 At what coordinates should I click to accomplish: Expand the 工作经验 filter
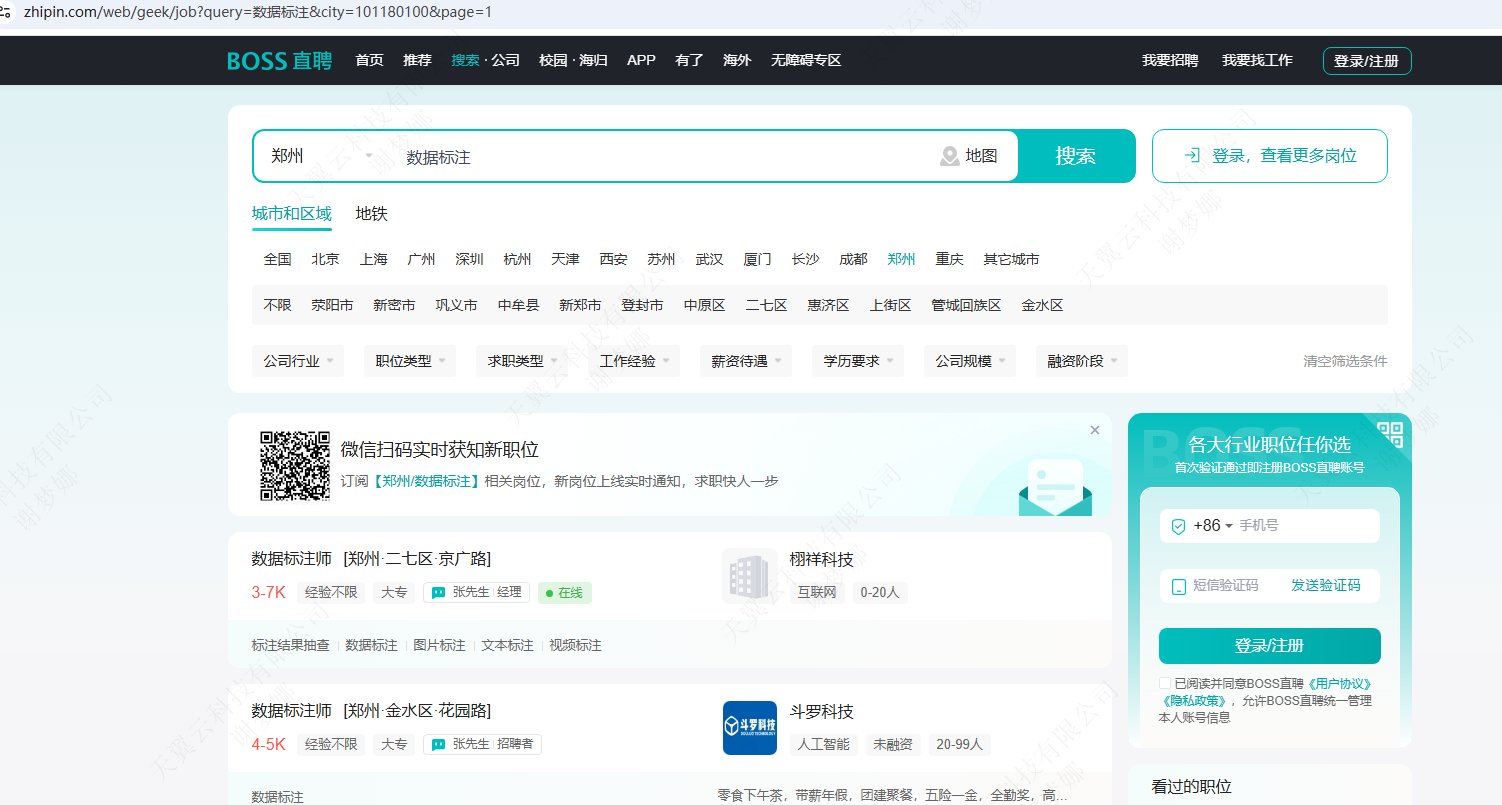coord(634,361)
